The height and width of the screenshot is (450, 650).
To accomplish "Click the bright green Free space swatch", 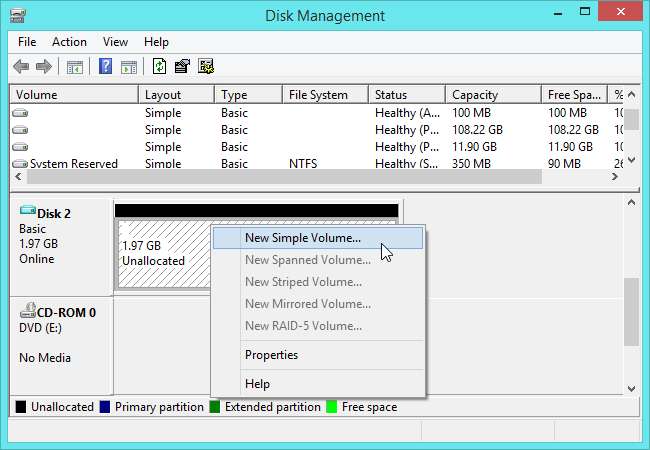I will [x=332, y=407].
